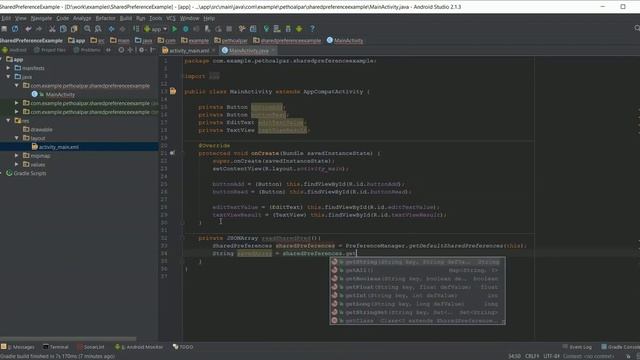640x360 pixels.
Task: Click the override gutter icon on line 21
Action: click(173, 153)
